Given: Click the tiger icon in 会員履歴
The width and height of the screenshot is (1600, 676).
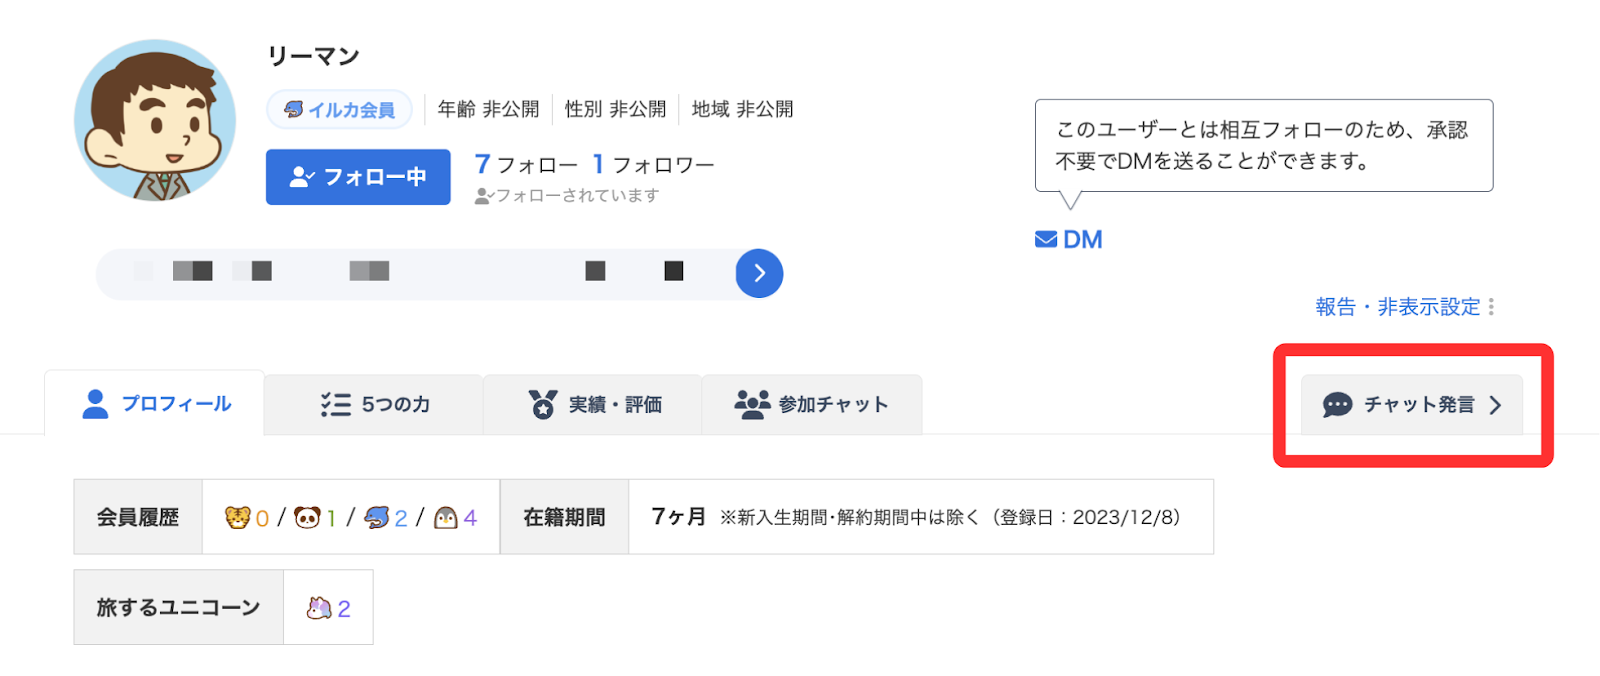Looking at the screenshot, I should click(237, 517).
